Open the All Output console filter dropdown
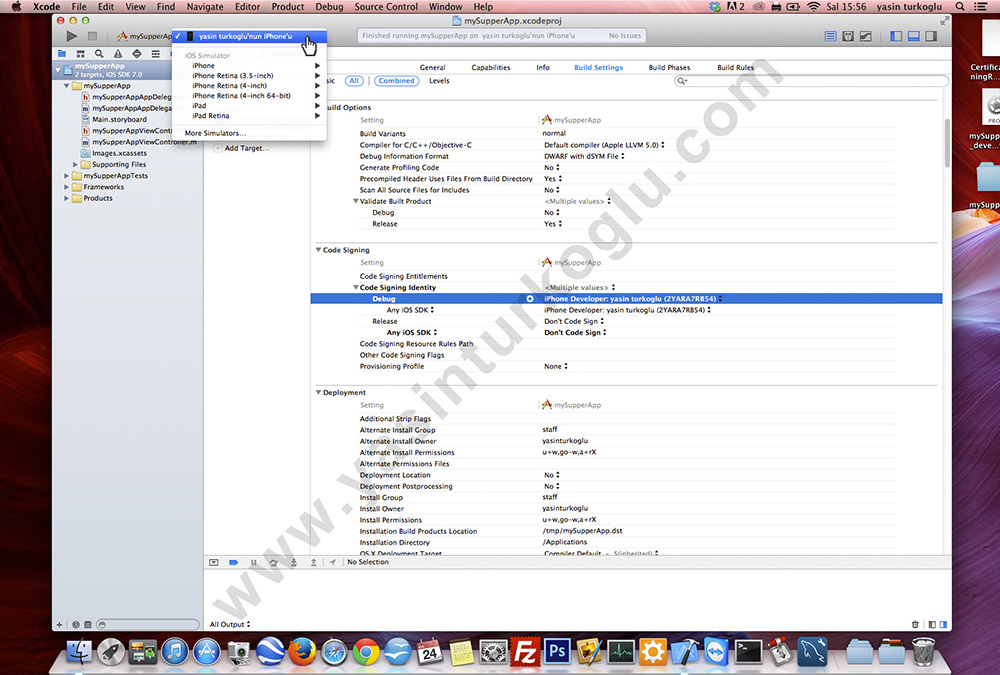This screenshot has width=1000, height=675. click(x=230, y=625)
